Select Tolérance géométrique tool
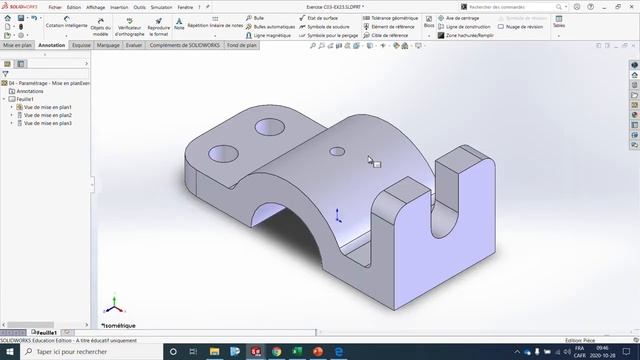 click(390, 18)
